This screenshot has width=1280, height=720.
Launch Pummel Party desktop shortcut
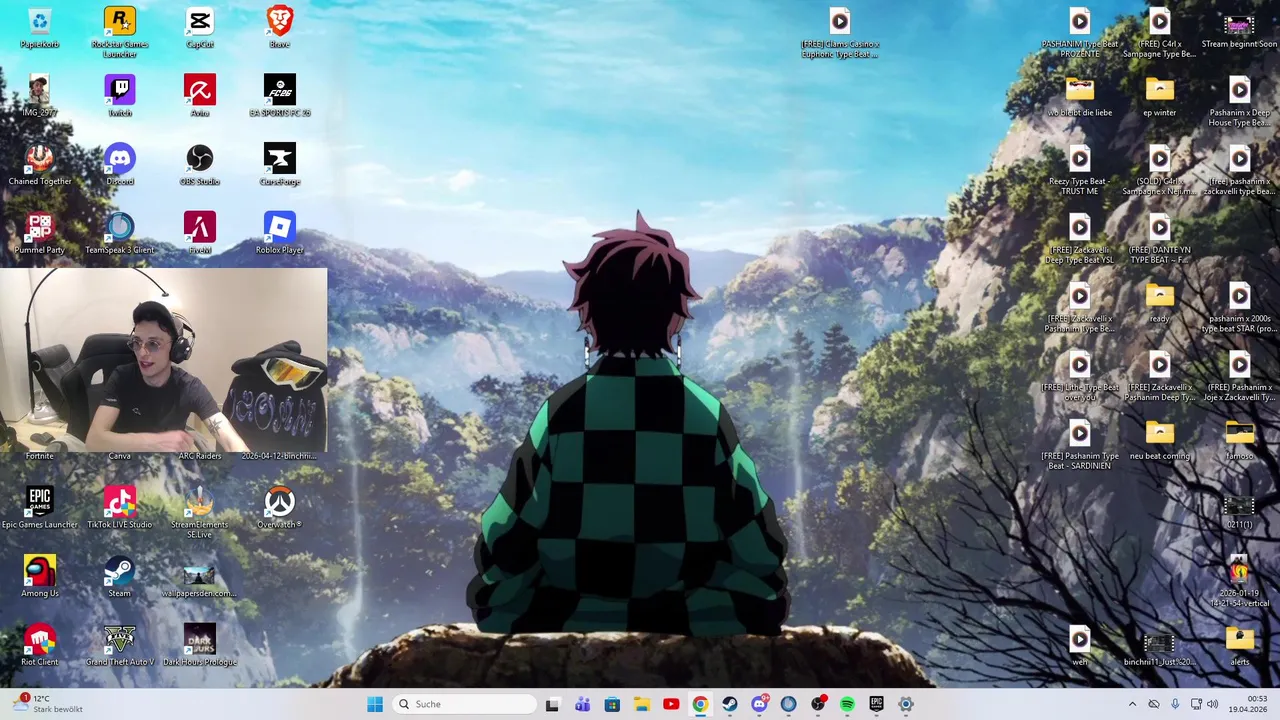click(x=39, y=233)
